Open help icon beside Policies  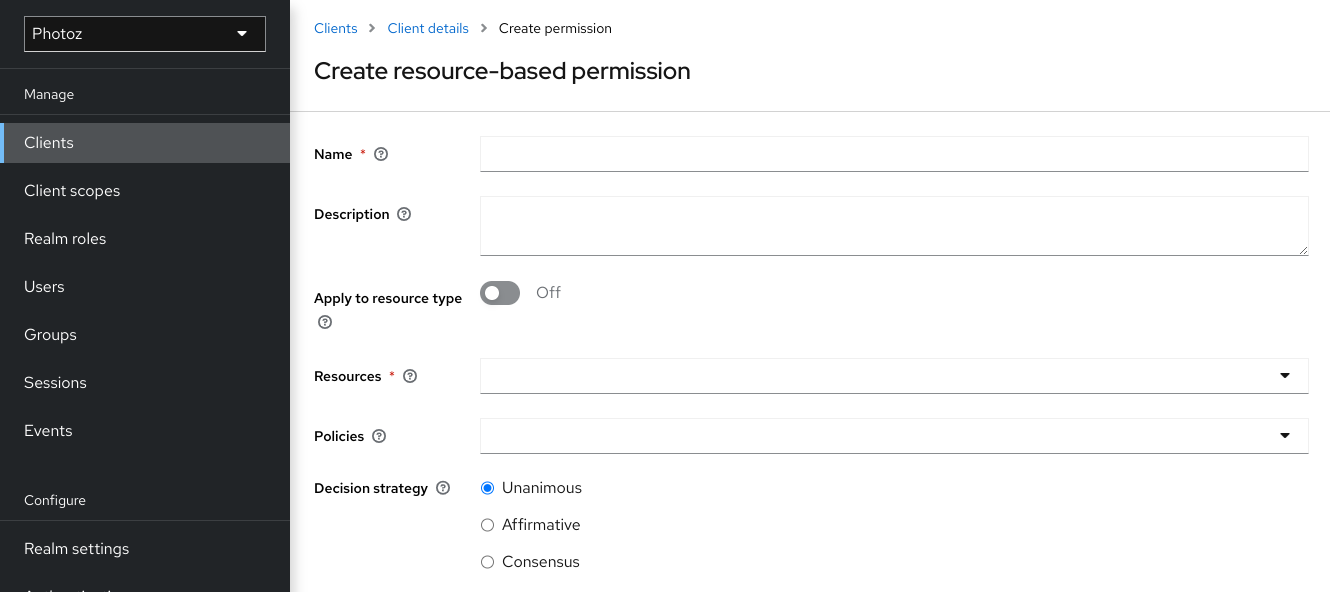pos(378,436)
